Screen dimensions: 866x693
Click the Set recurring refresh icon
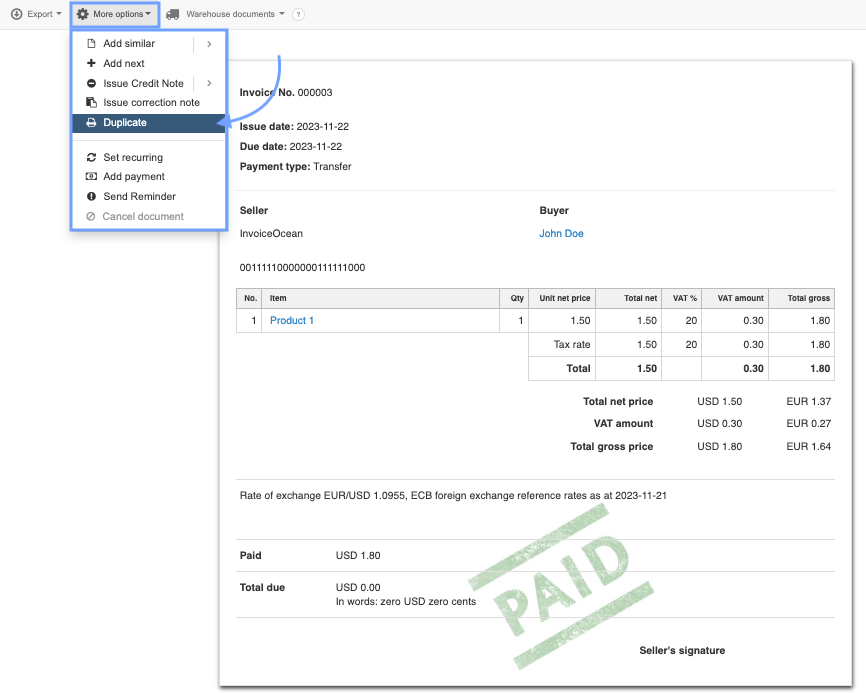[x=92, y=157]
